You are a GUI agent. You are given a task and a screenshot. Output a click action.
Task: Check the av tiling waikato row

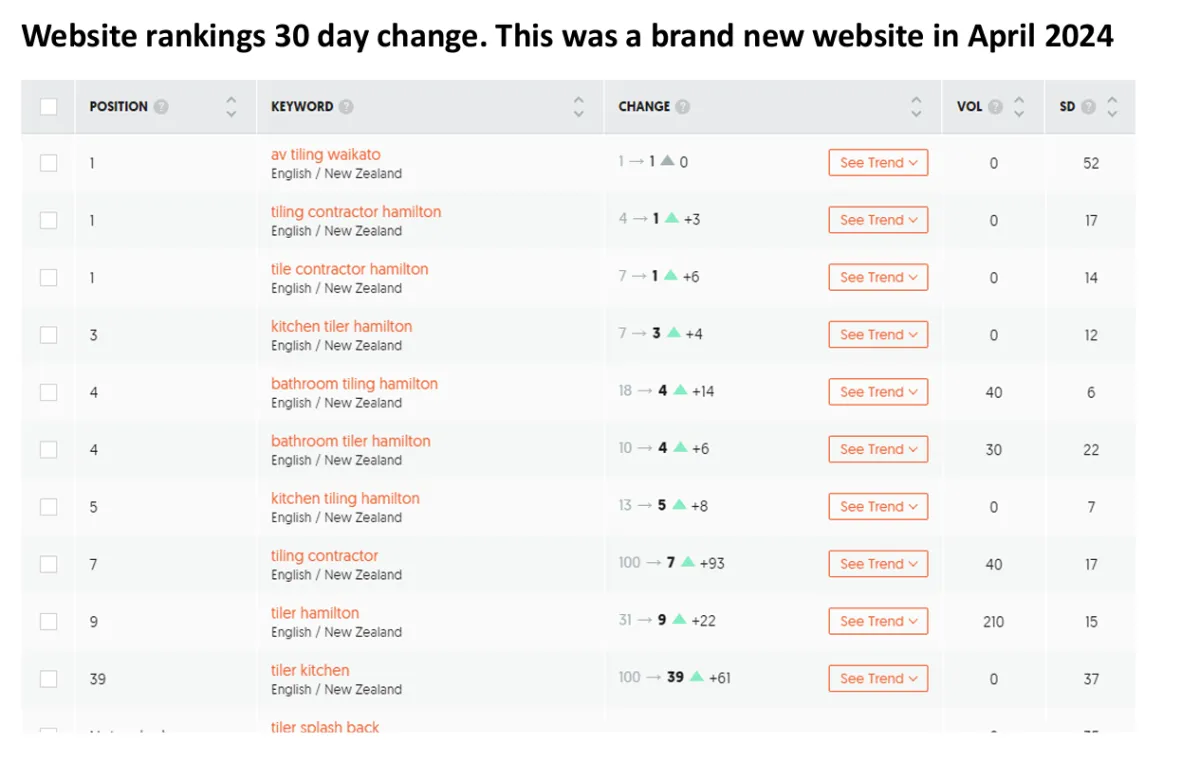coord(49,163)
